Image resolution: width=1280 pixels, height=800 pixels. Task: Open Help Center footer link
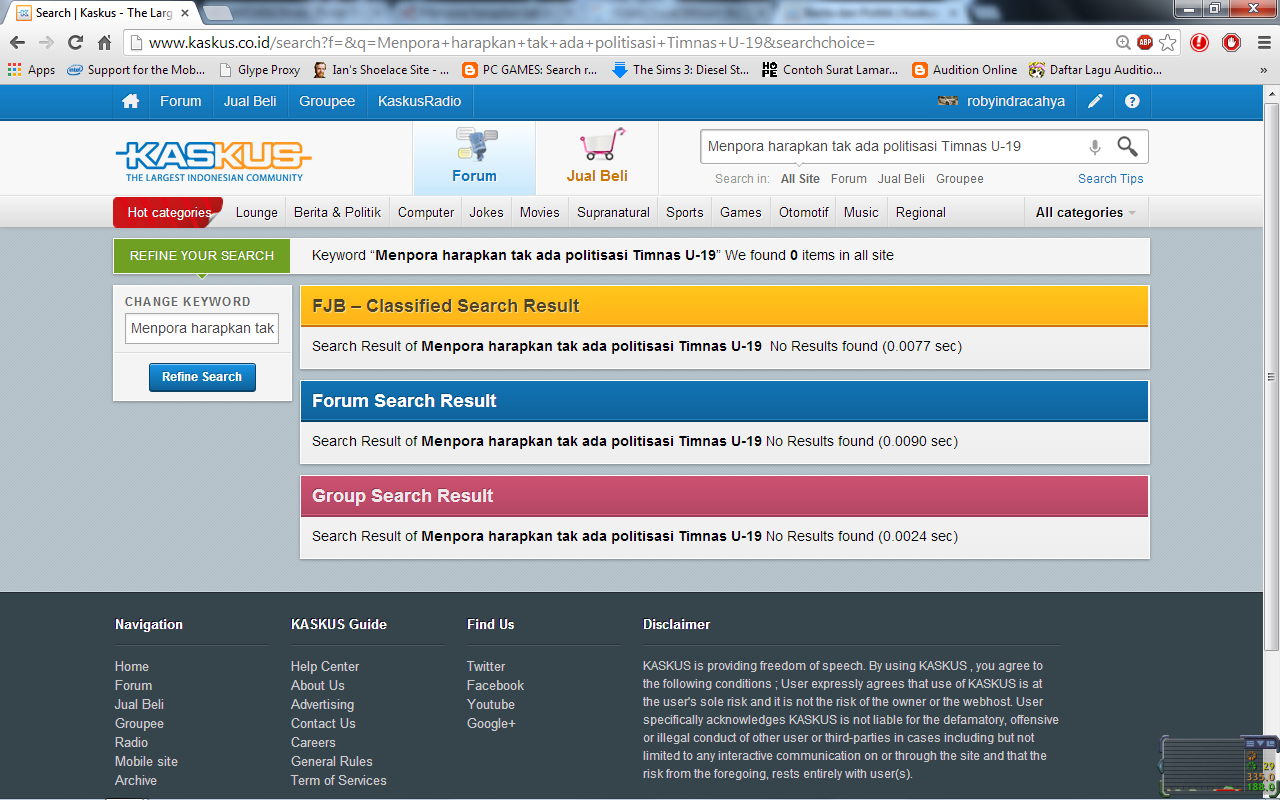pos(325,667)
